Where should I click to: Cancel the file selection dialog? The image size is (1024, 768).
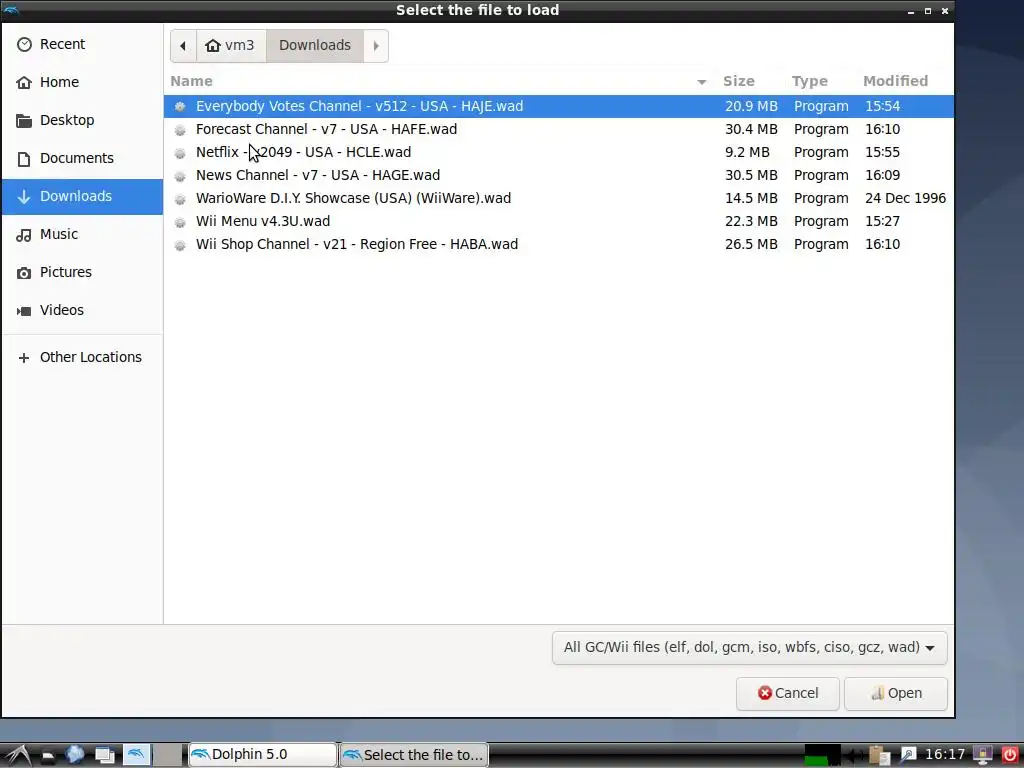[x=788, y=693]
